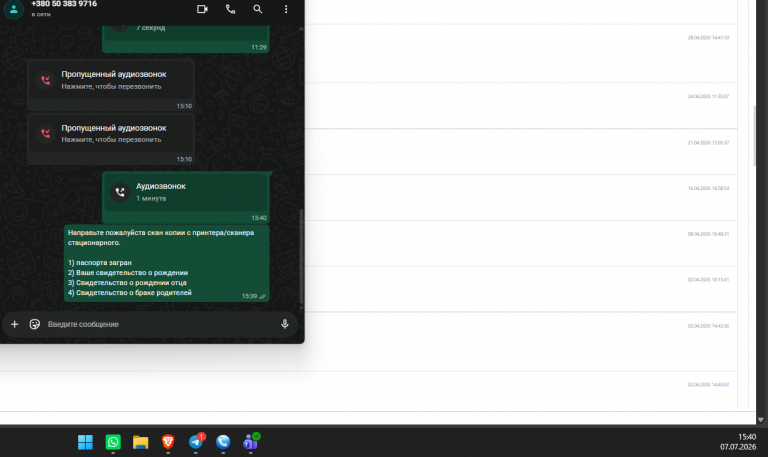Select background row dated 02.04.2026 14:43:02

point(369,391)
